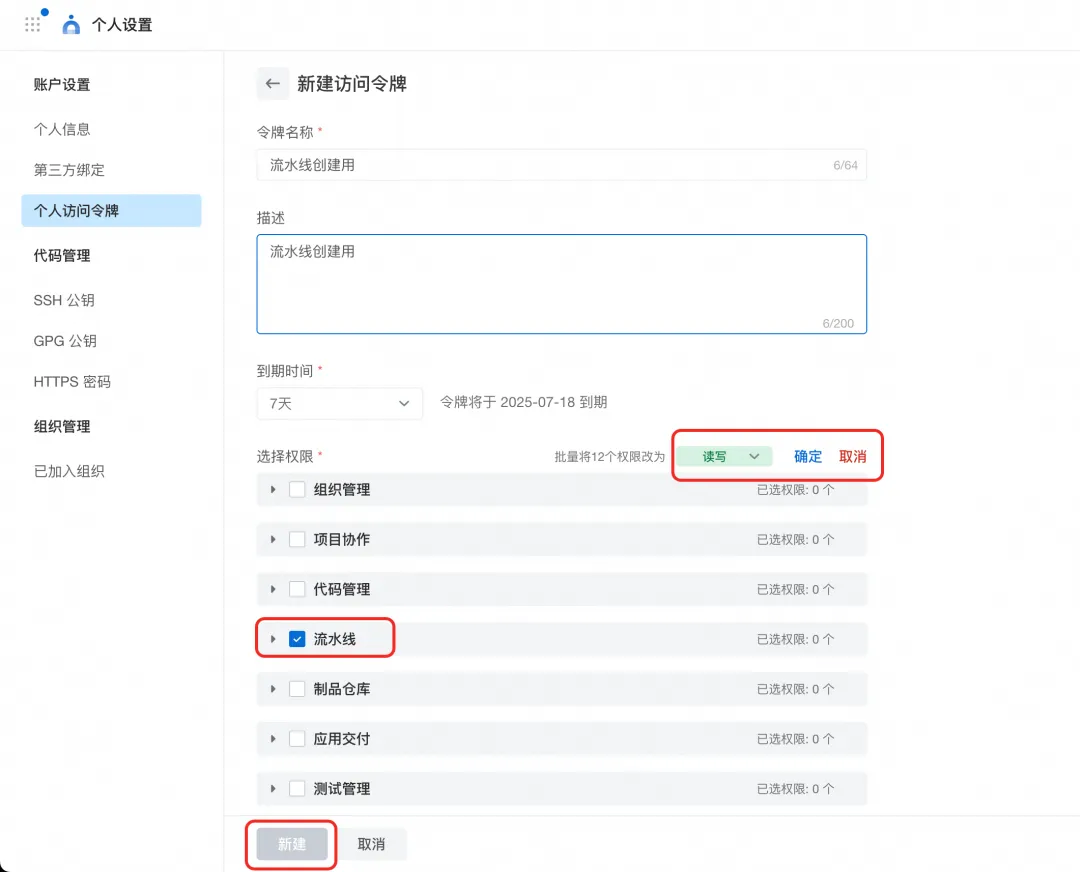Expand the 制品仓库 permission group arrow

pyautogui.click(x=273, y=689)
